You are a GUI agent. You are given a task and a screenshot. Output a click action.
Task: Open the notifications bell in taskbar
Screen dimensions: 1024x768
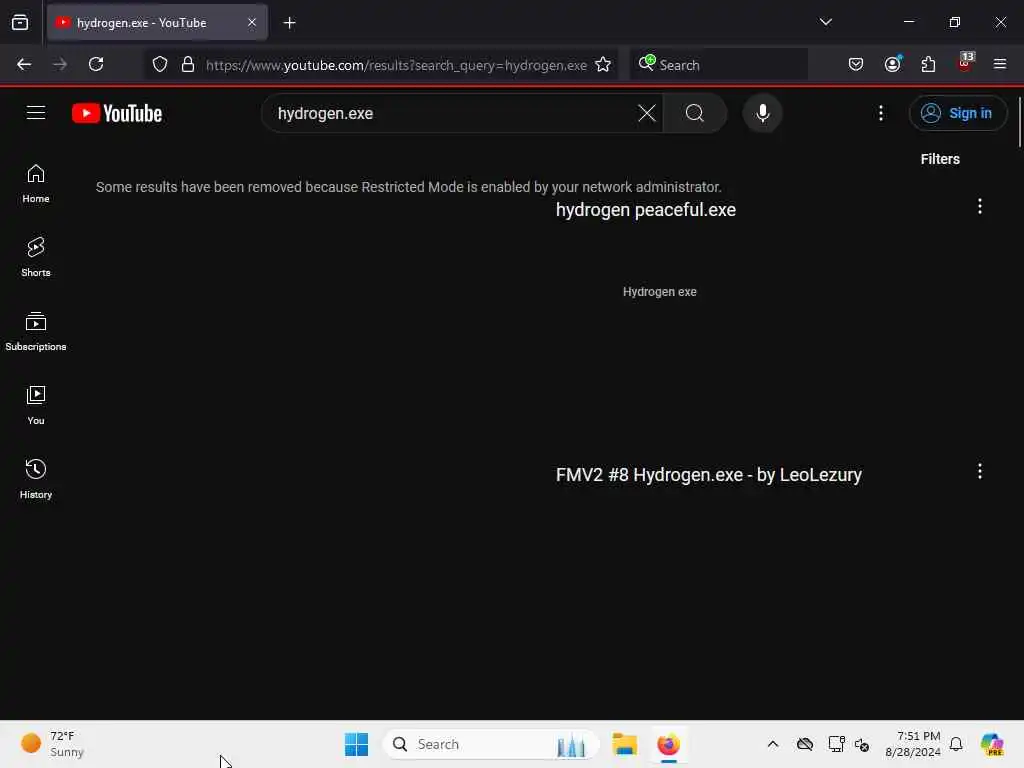[x=956, y=744]
